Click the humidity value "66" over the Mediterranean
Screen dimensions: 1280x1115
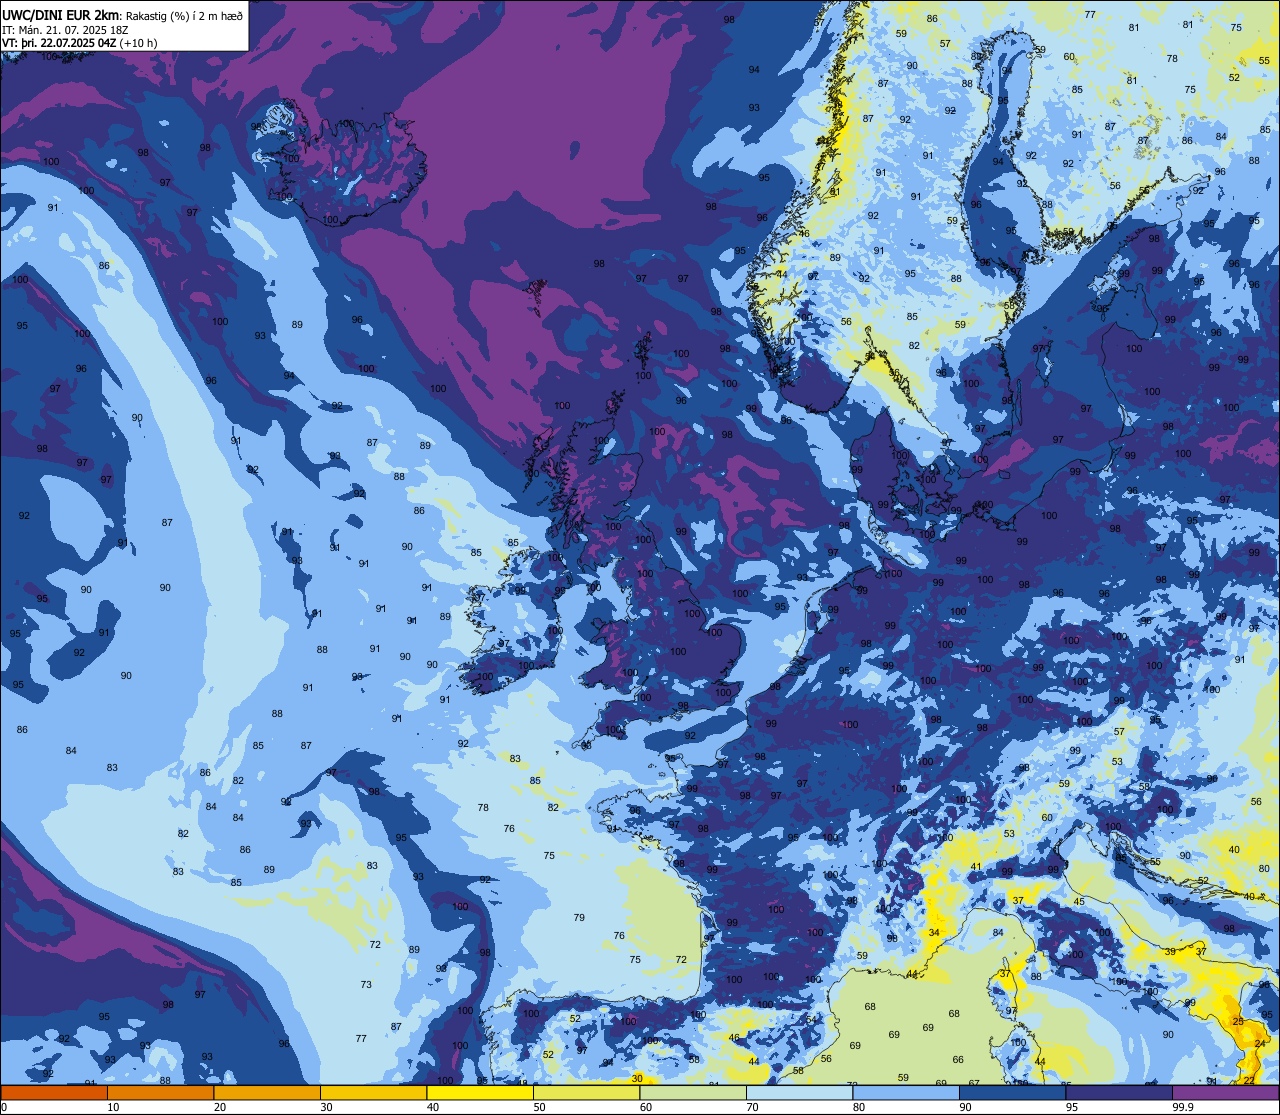coord(958,1060)
